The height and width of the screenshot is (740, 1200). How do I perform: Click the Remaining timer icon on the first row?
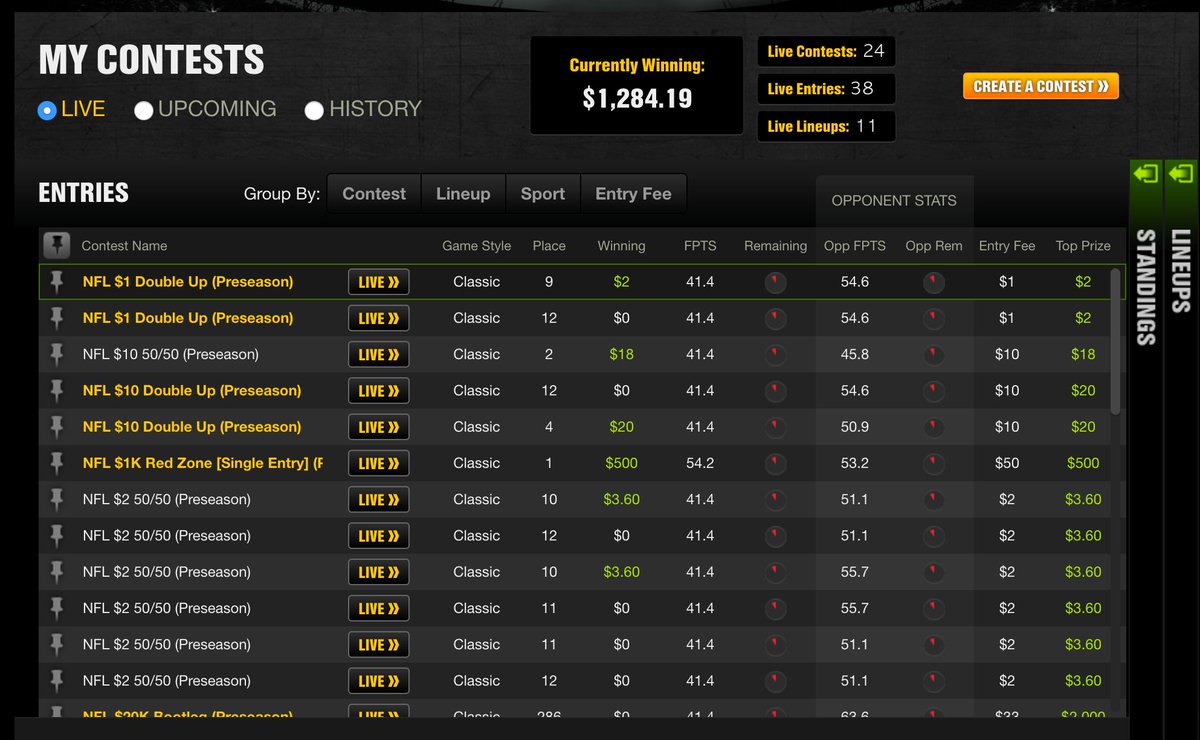(x=775, y=281)
